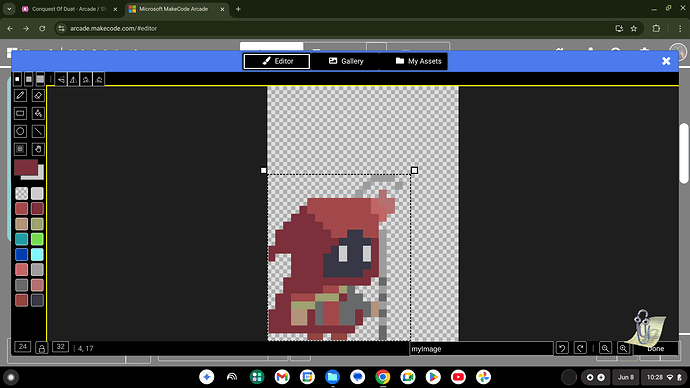The image size is (690, 388).
Task: Undo the last edit
Action: point(562,348)
